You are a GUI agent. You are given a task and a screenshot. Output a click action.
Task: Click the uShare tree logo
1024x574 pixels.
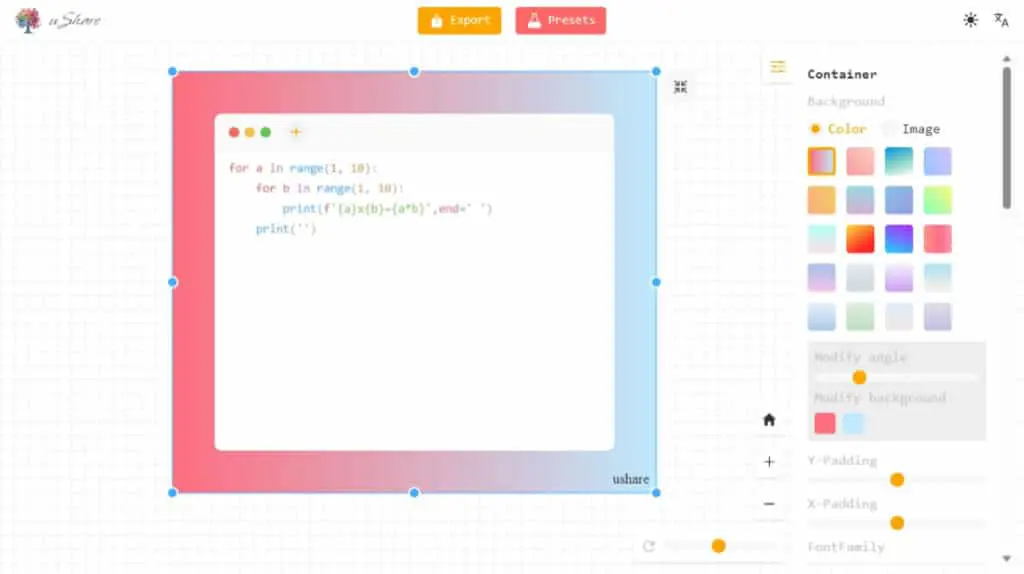click(x=27, y=20)
